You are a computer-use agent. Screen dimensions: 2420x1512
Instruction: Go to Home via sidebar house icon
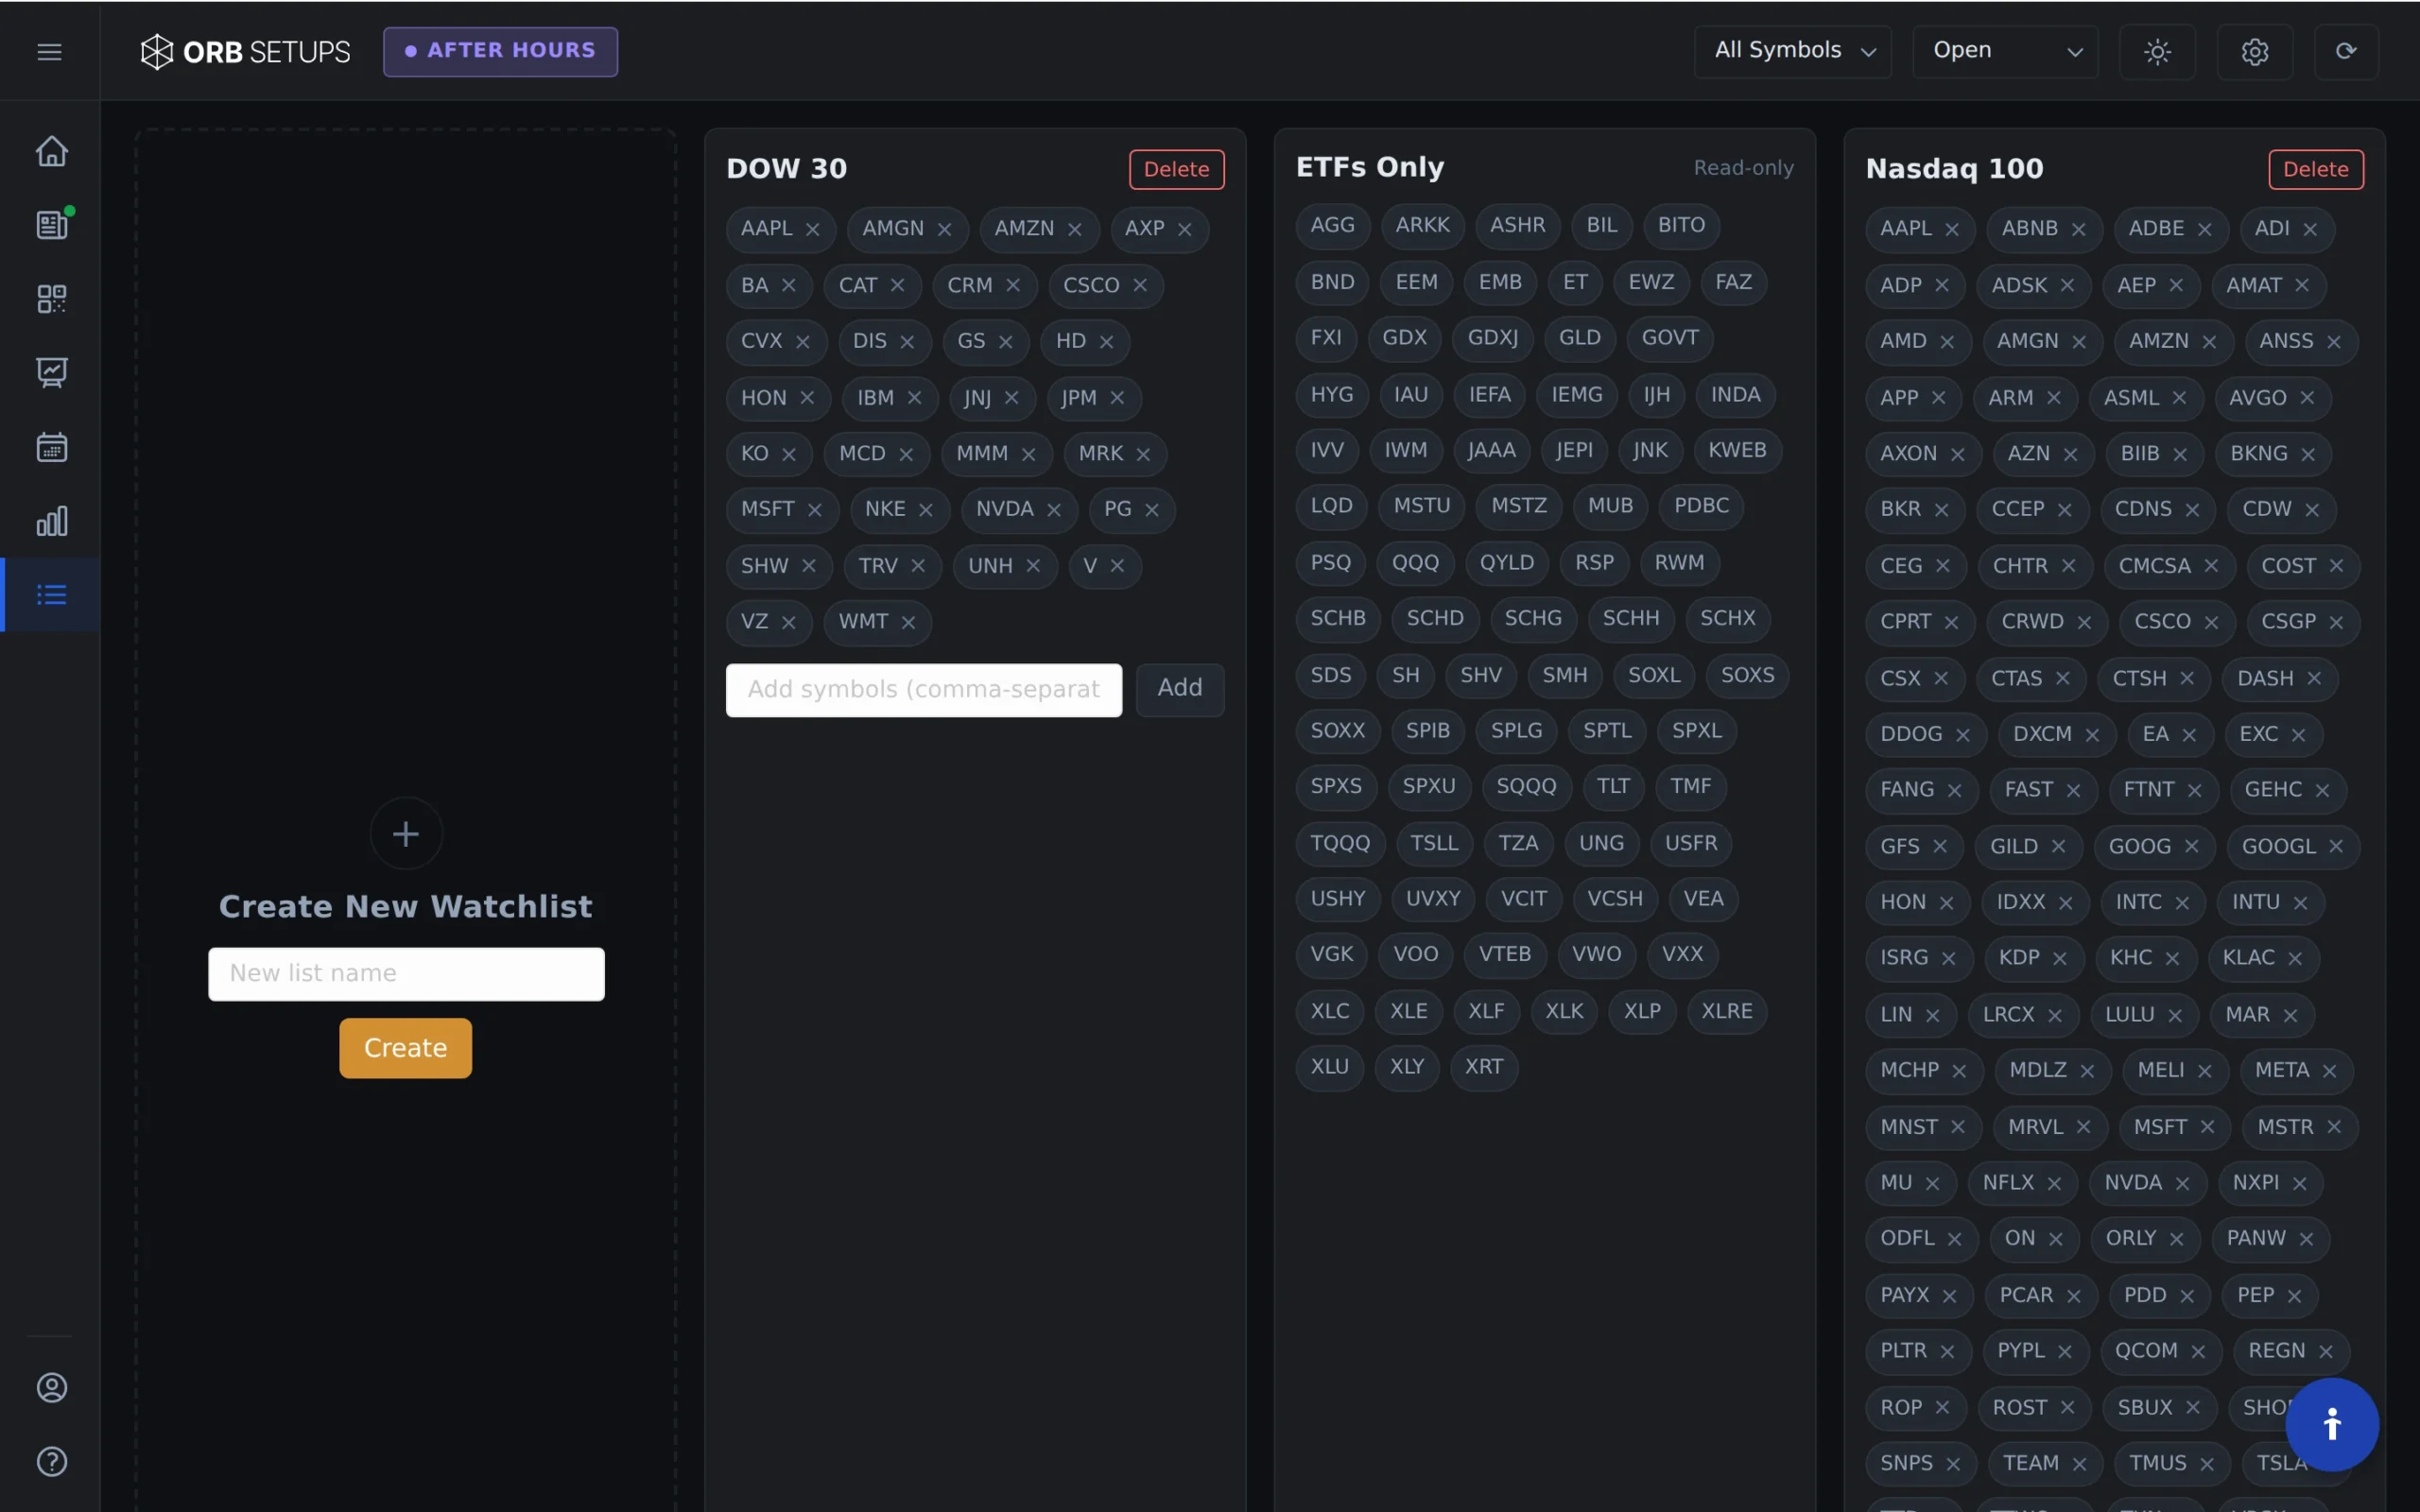(52, 151)
